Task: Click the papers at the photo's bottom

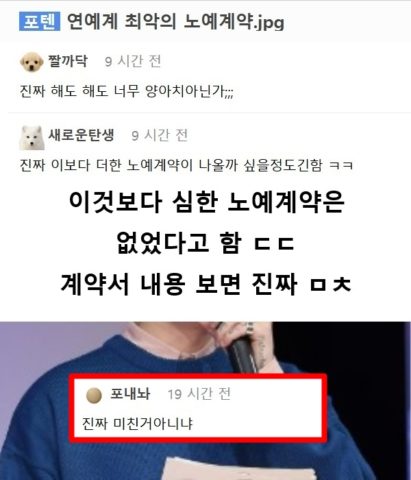Action: coord(239,470)
